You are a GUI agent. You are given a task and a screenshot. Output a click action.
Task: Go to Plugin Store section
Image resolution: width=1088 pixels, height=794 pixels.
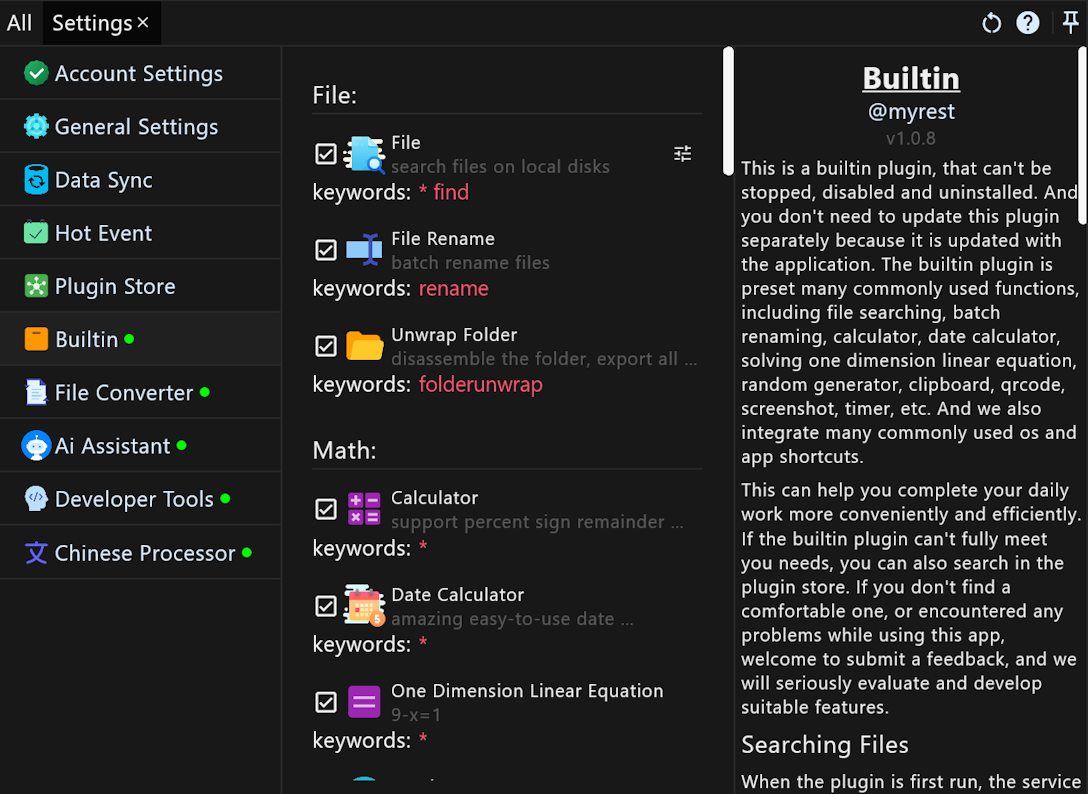[x=115, y=286]
